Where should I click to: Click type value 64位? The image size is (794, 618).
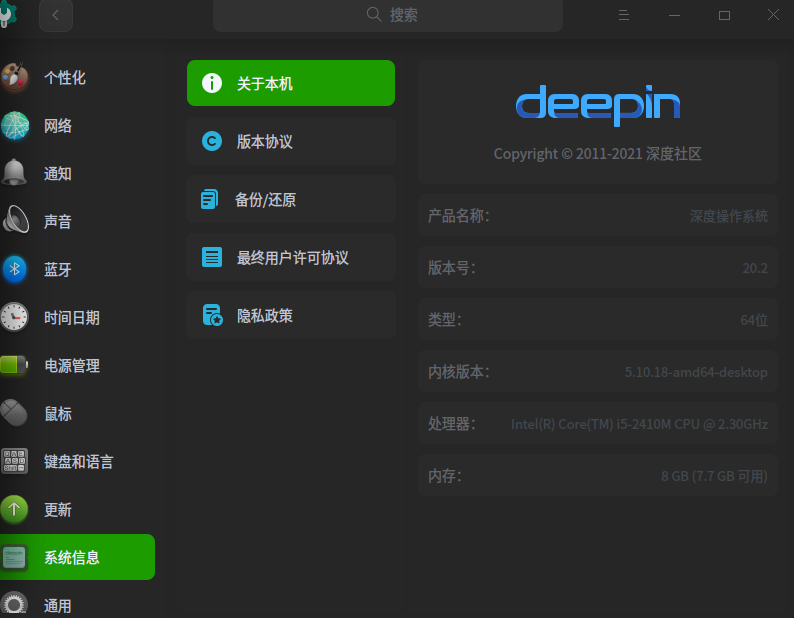pos(754,320)
